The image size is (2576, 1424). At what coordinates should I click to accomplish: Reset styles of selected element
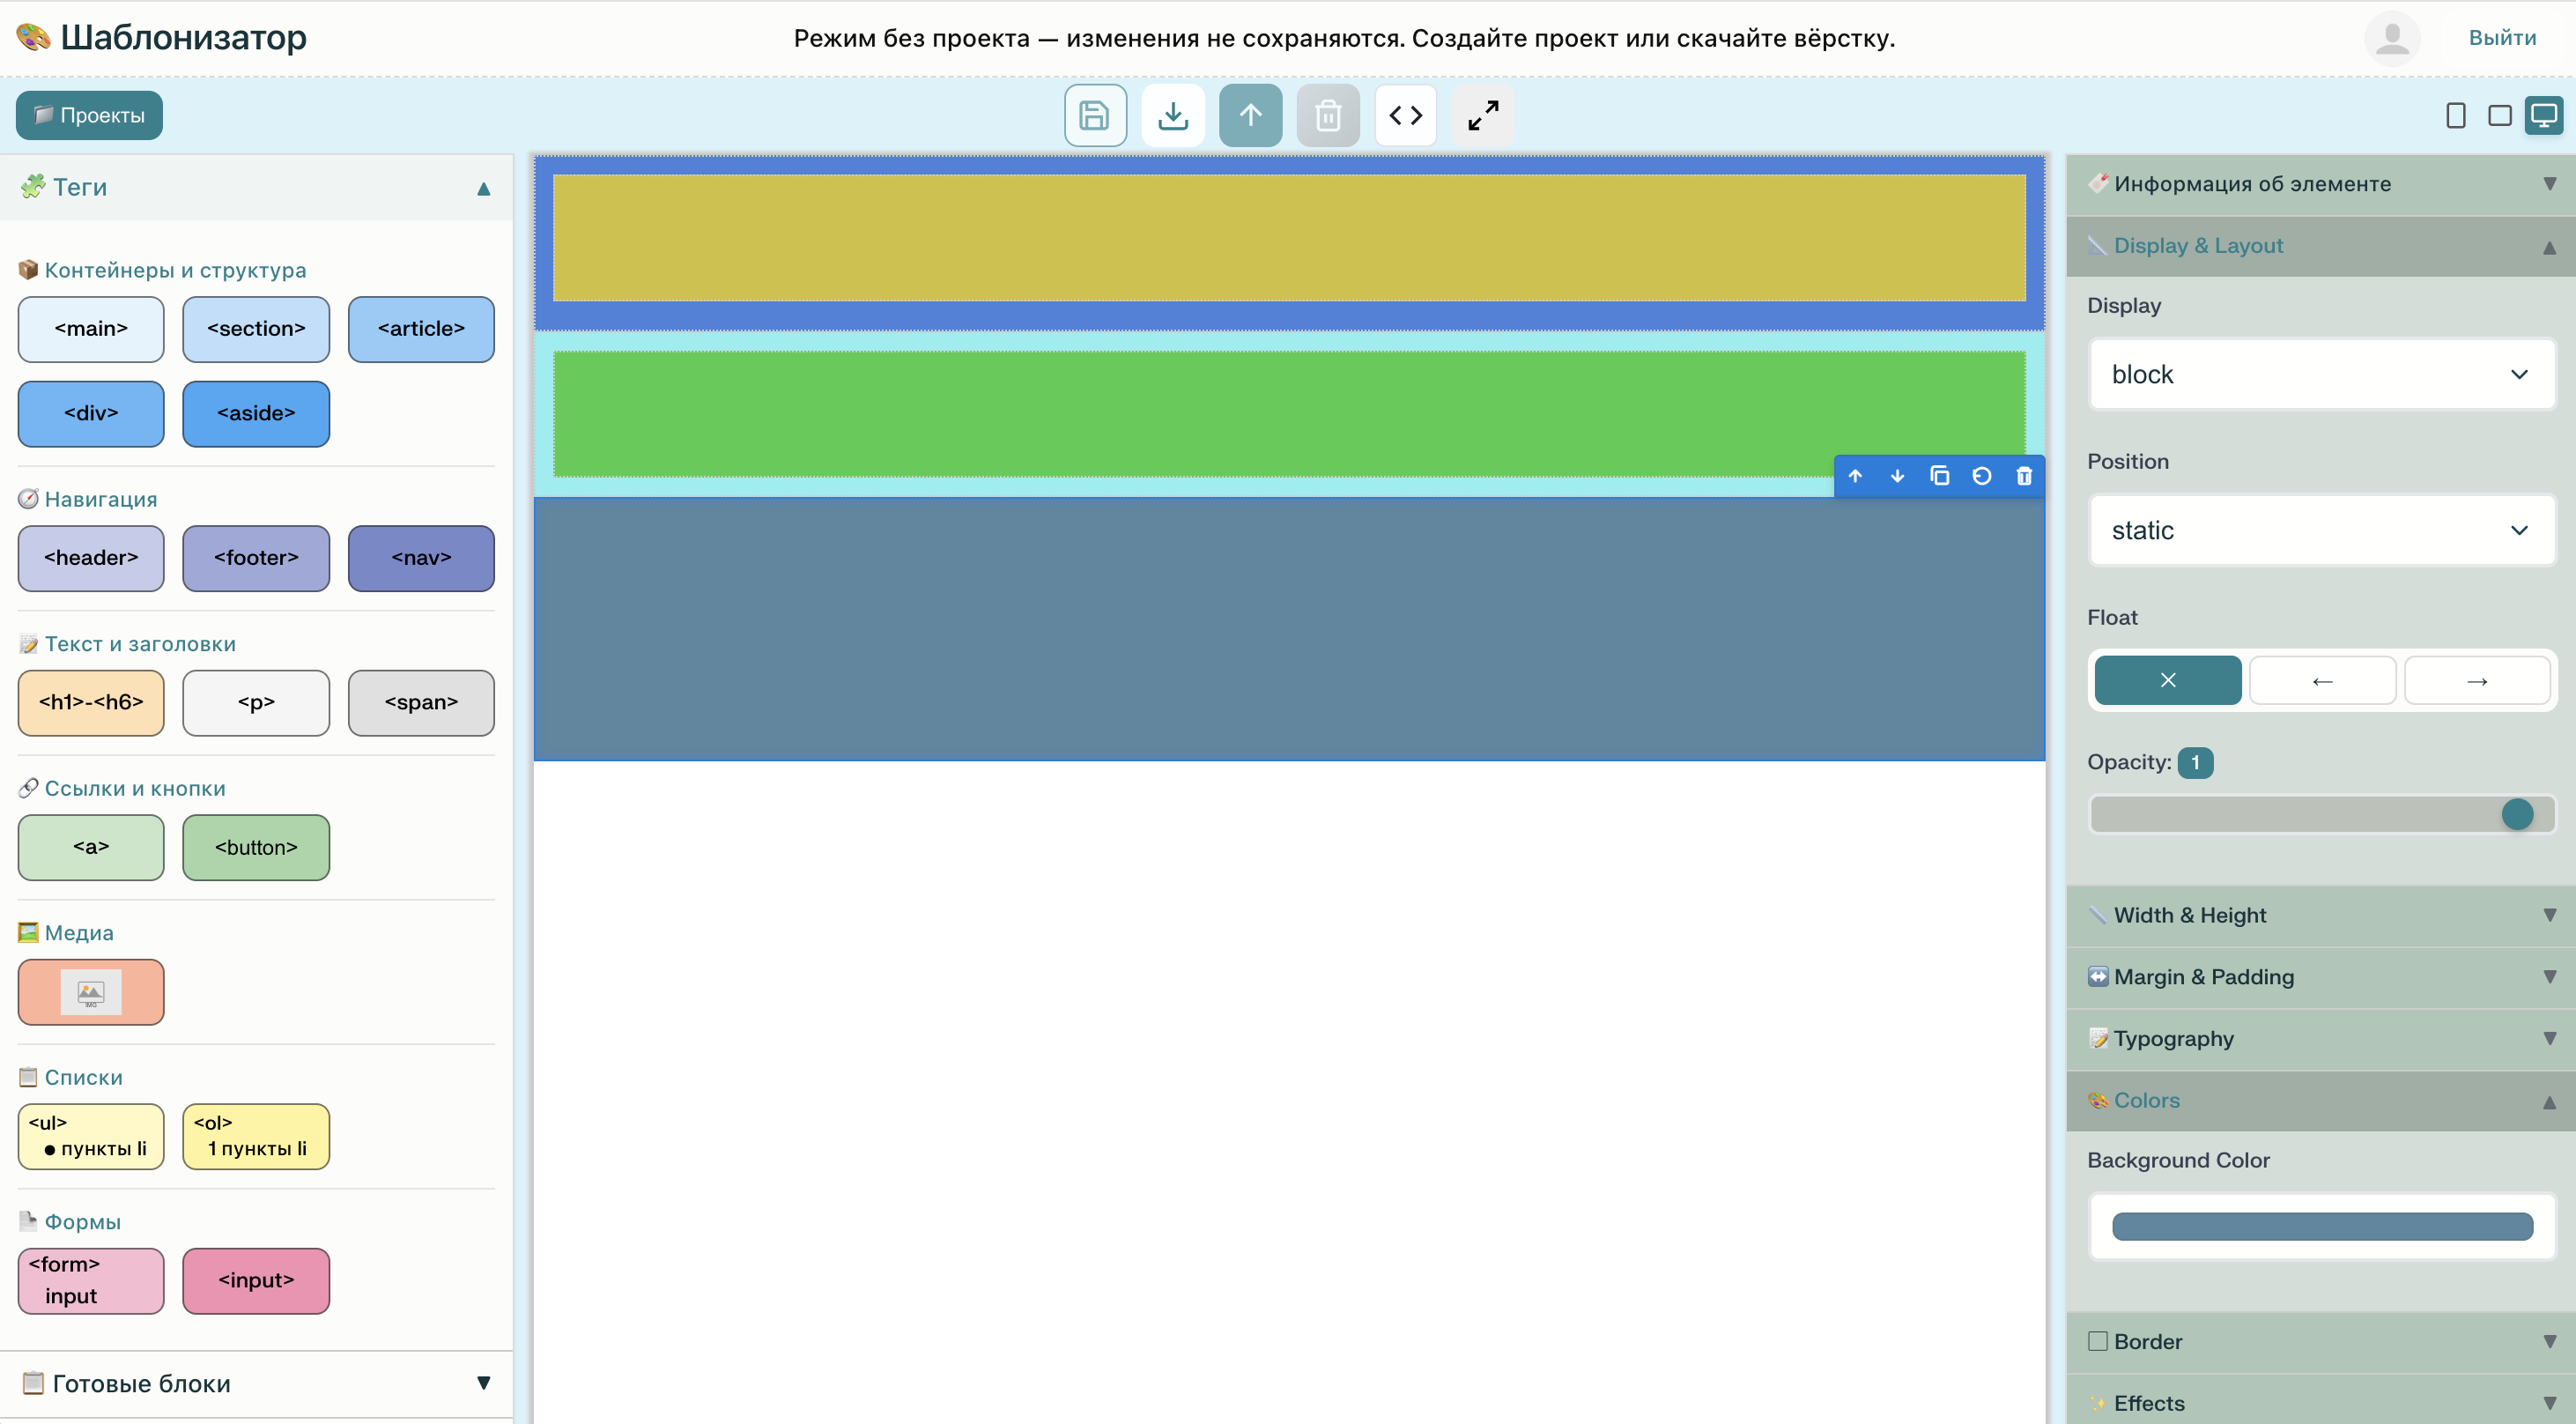[1981, 476]
